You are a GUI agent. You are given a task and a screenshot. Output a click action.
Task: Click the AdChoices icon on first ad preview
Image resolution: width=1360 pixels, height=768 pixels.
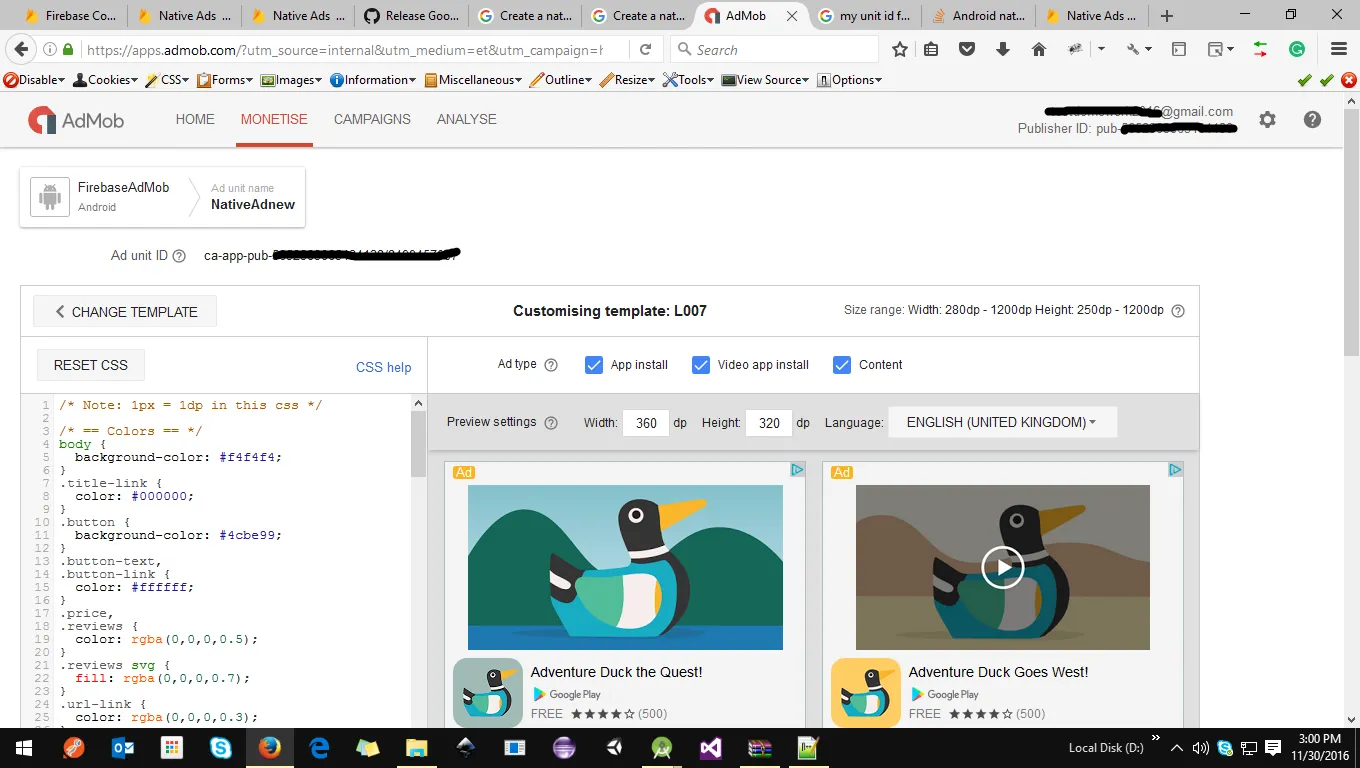(797, 470)
